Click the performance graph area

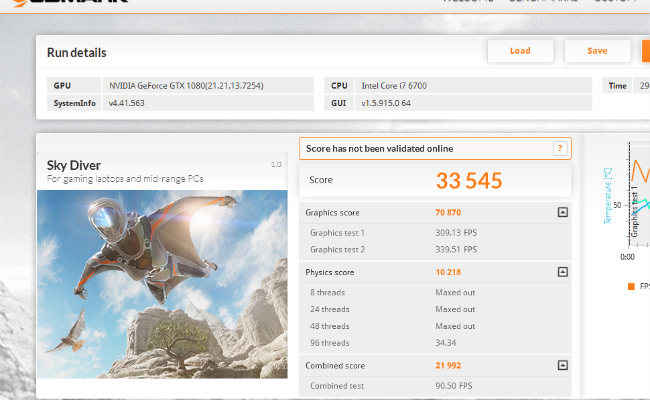click(638, 195)
